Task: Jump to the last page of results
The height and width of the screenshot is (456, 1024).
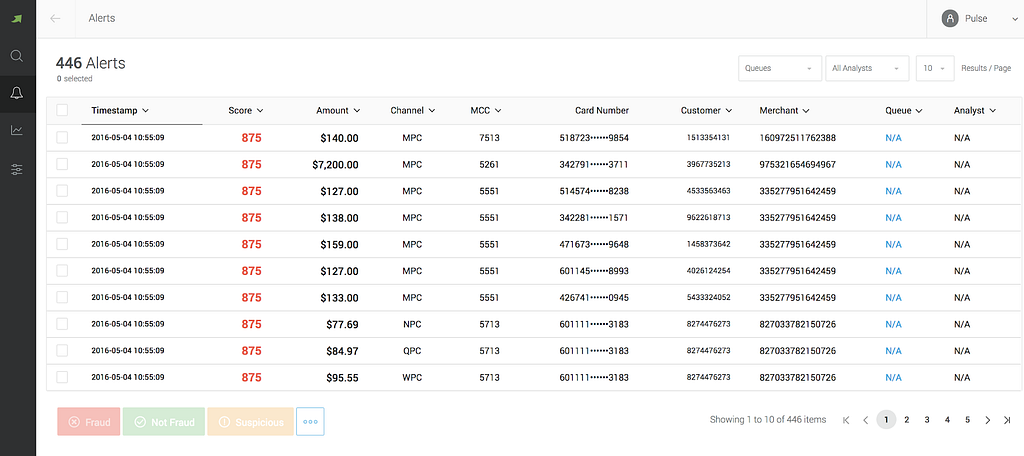Action: [x=1007, y=420]
